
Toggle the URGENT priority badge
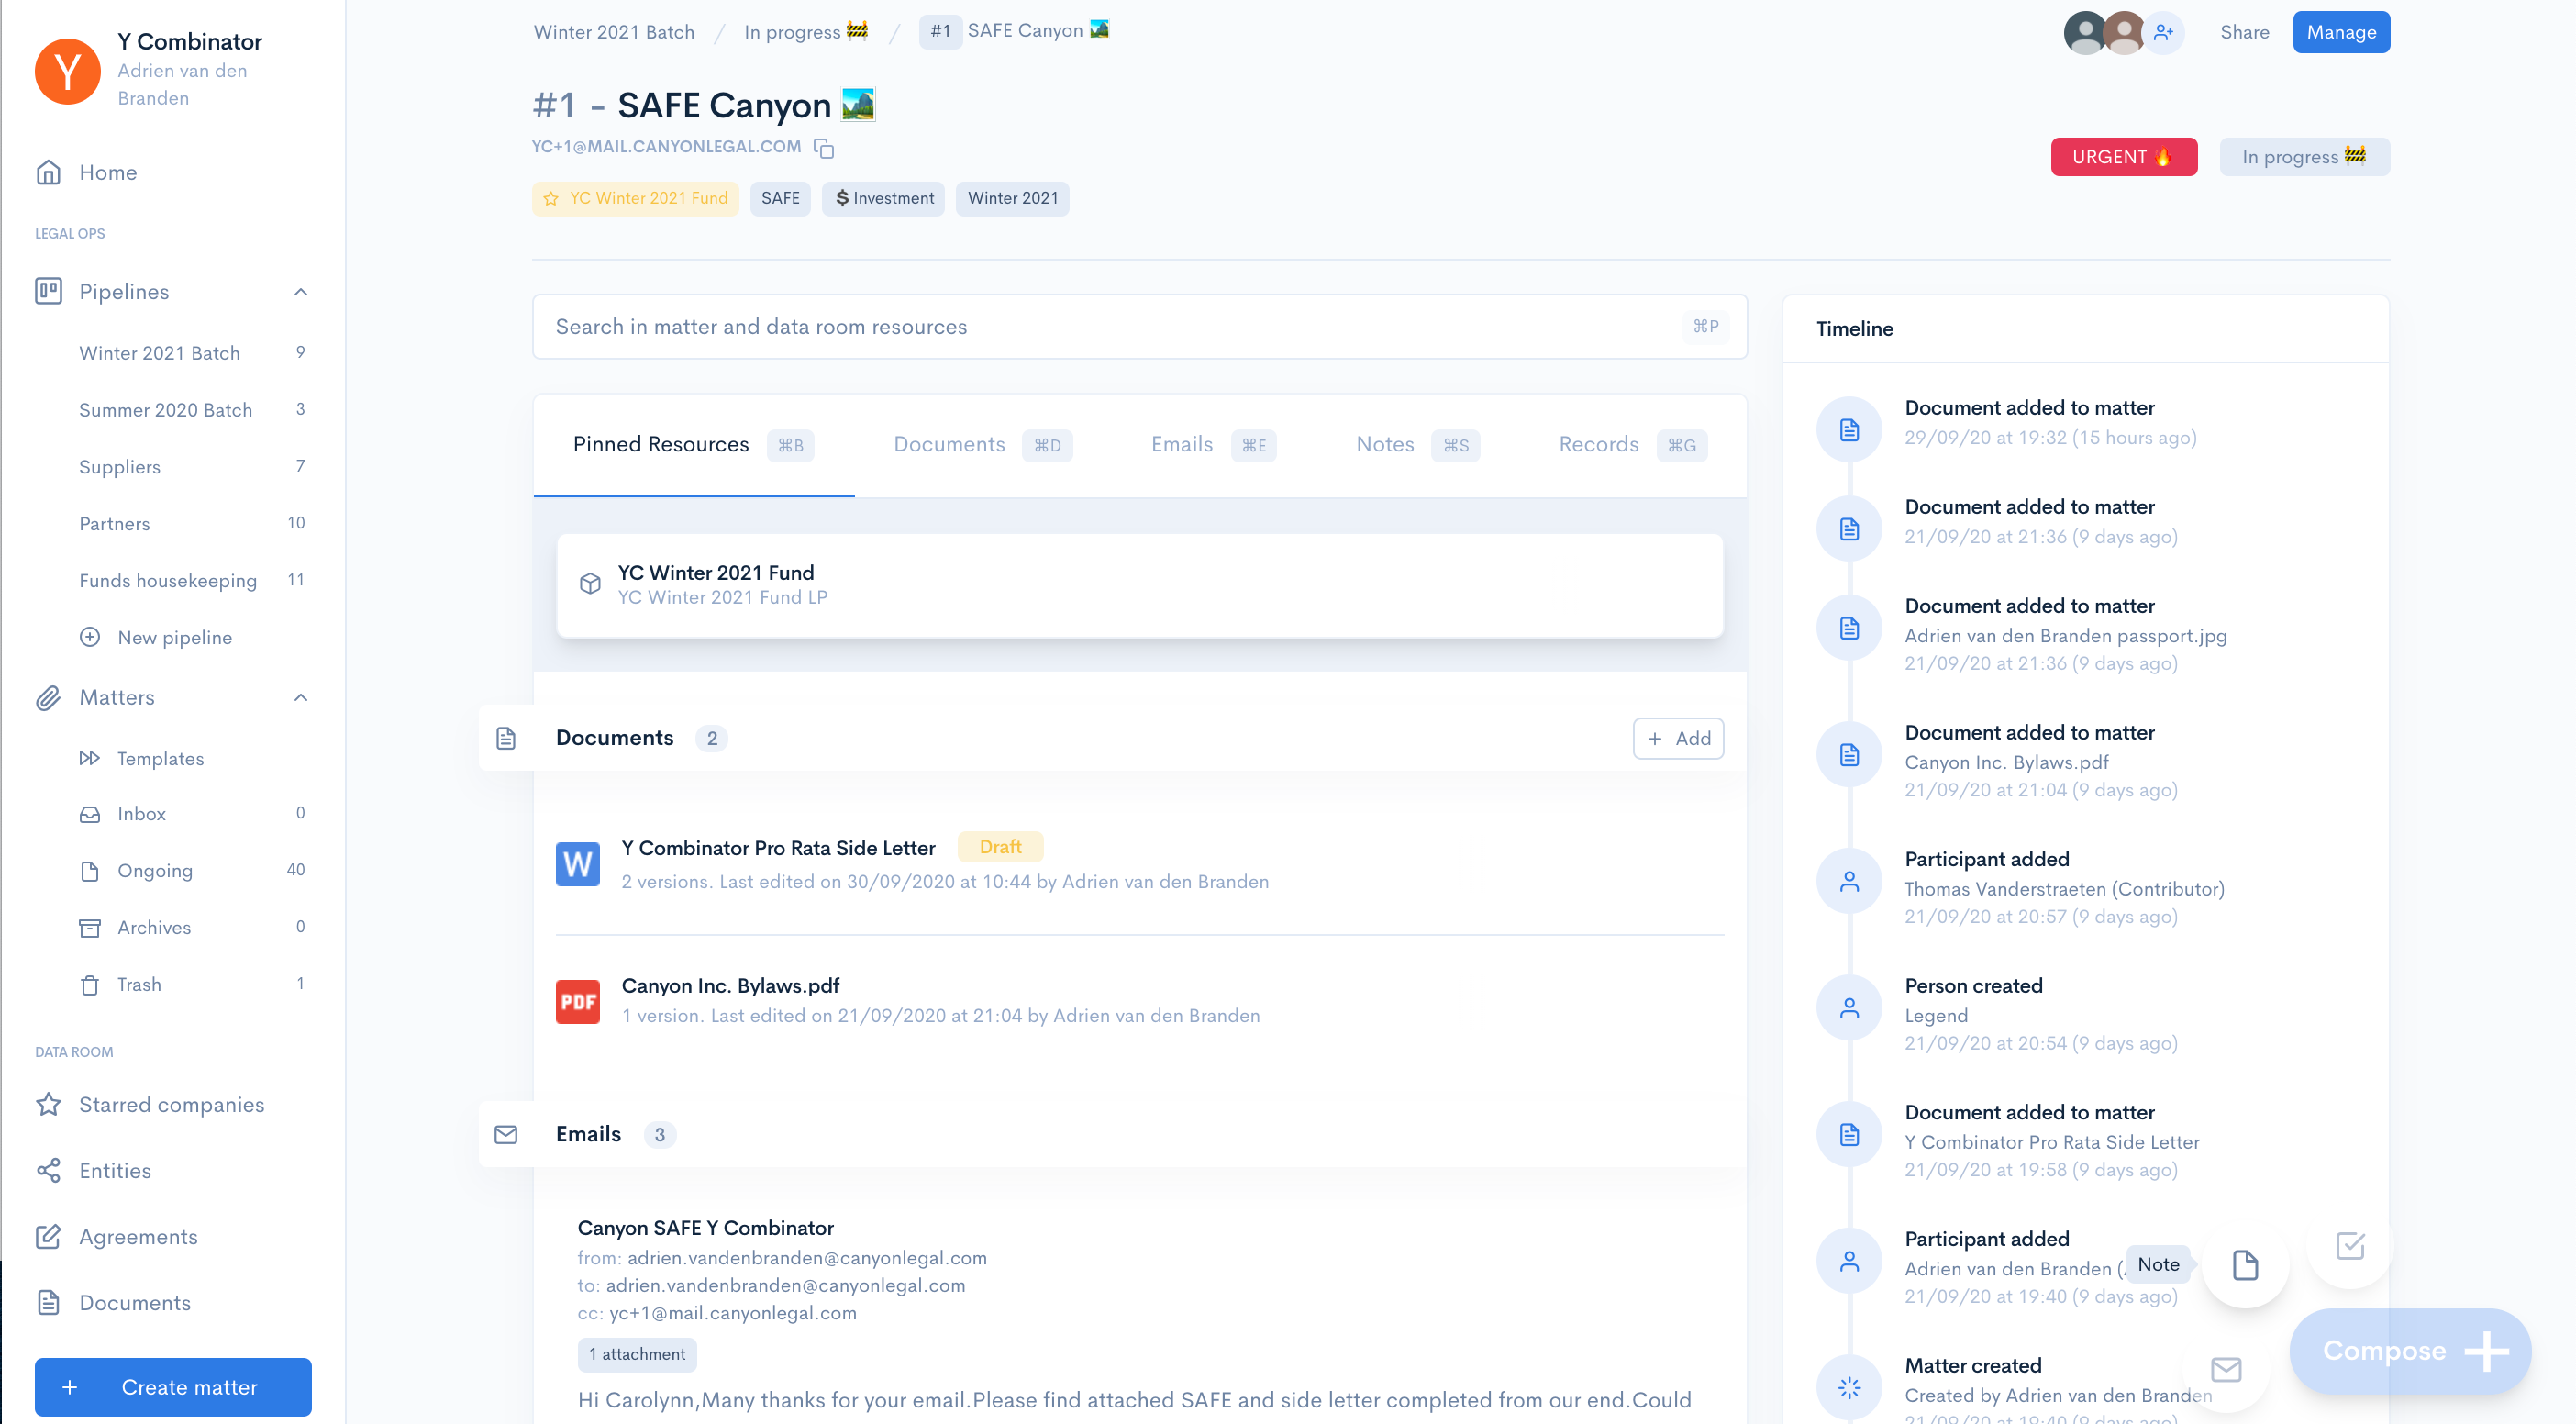click(2123, 157)
